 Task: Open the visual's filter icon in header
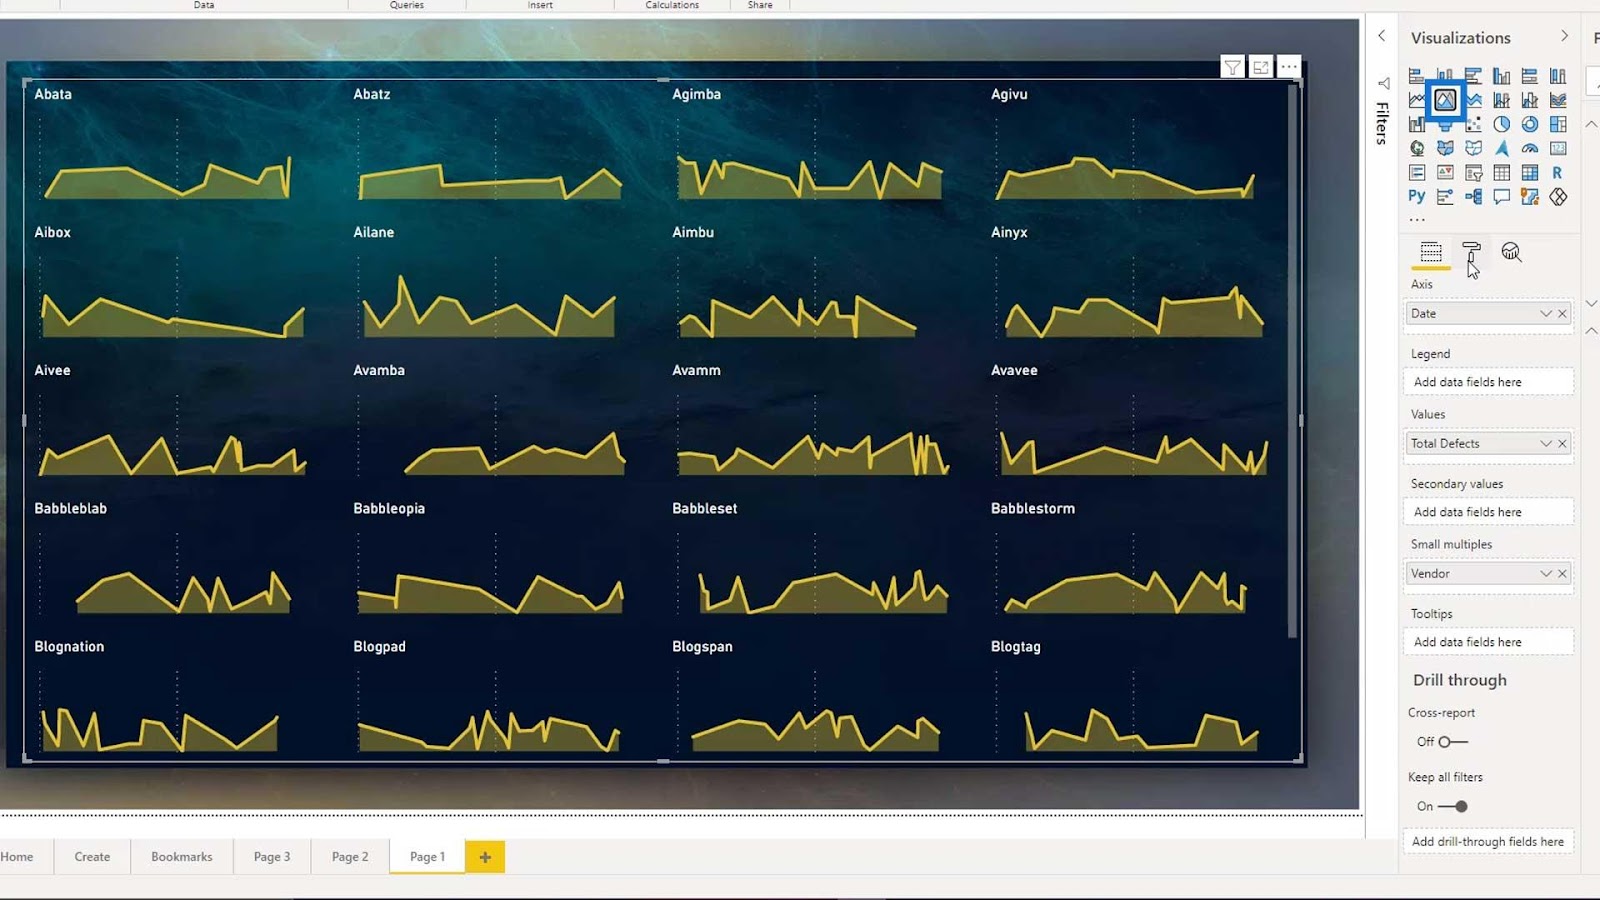tap(1233, 67)
